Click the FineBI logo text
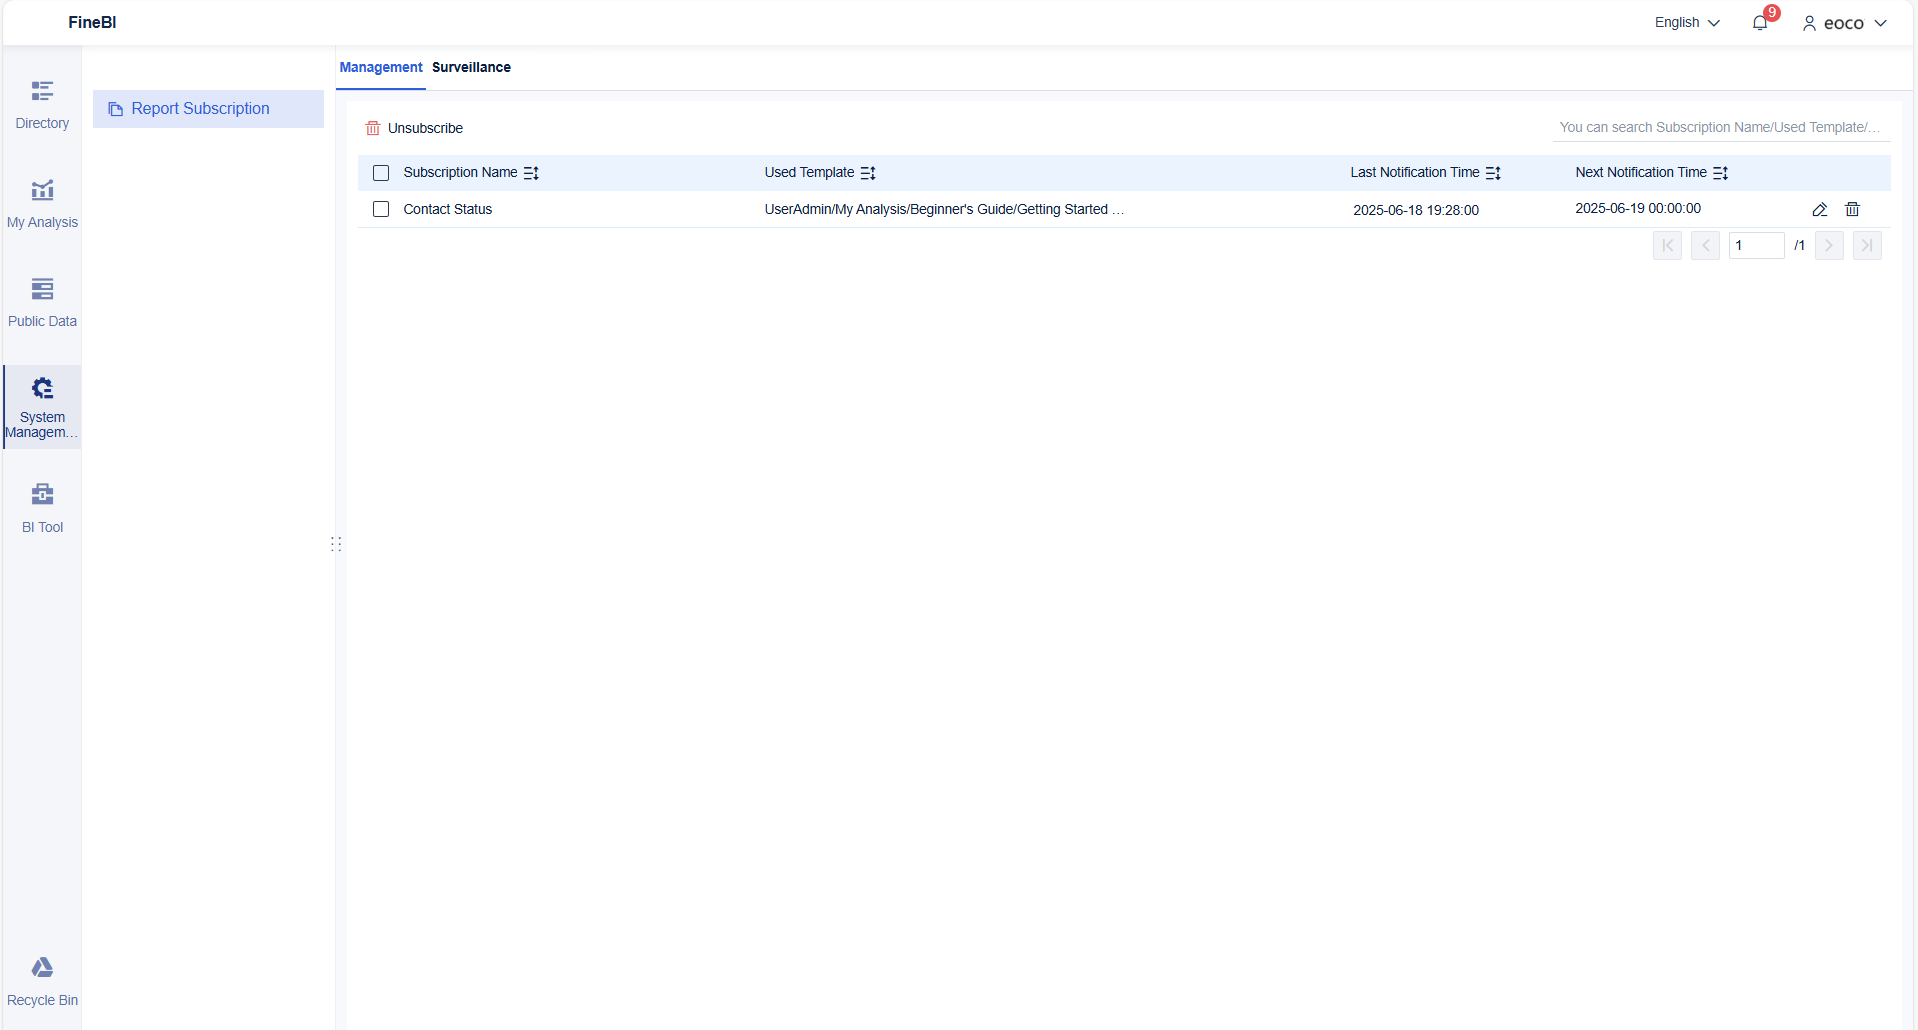 pyautogui.click(x=92, y=22)
